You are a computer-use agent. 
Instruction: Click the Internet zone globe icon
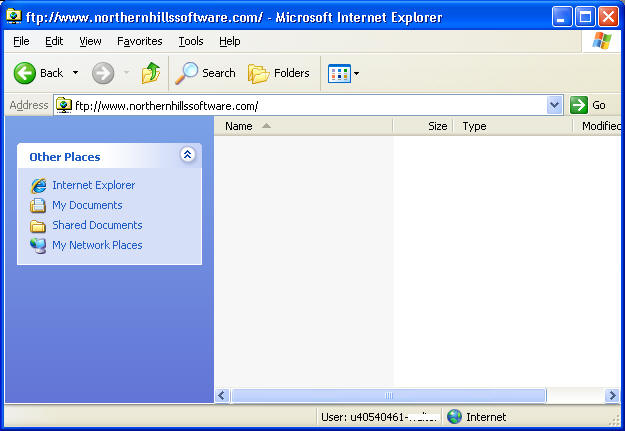tap(455, 417)
